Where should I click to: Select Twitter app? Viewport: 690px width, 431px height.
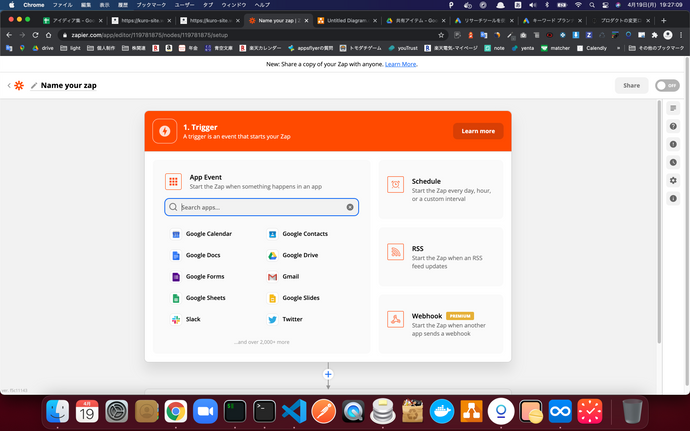click(x=285, y=319)
